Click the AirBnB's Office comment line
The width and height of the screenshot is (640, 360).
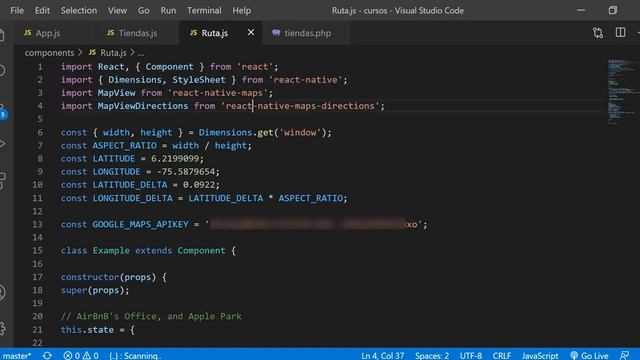(x=151, y=316)
